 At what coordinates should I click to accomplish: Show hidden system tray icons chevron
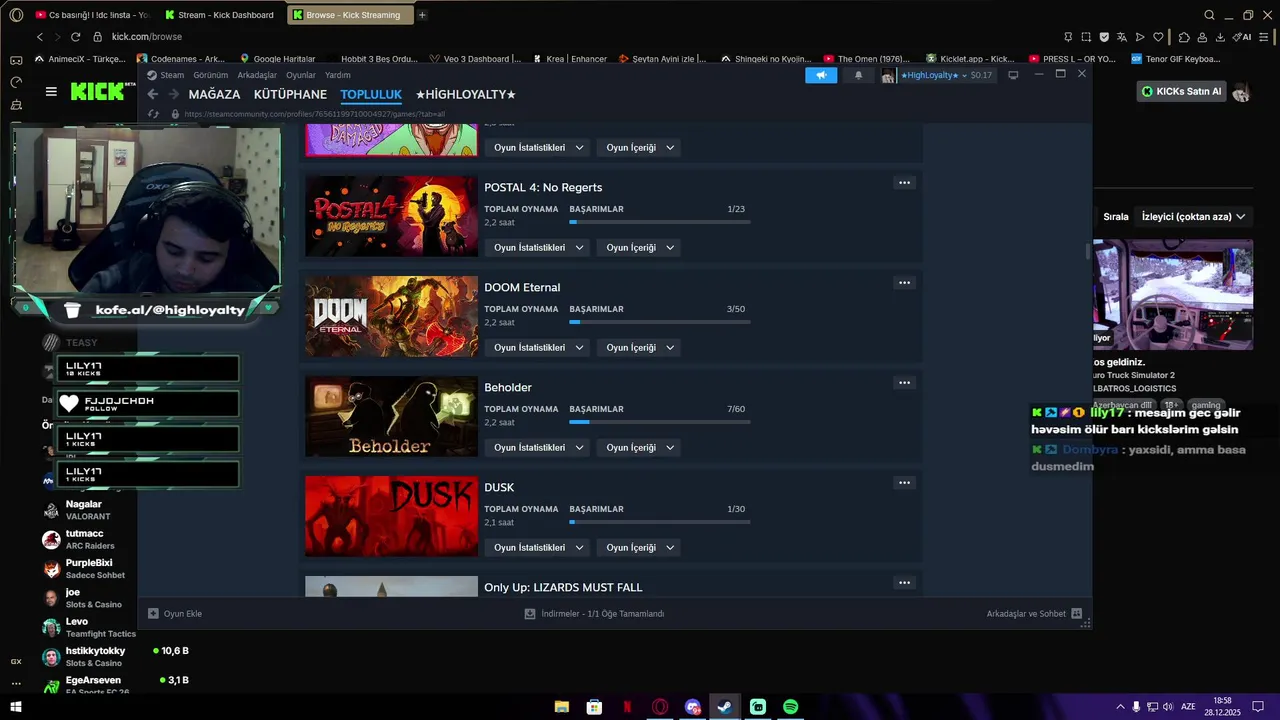(1120, 707)
